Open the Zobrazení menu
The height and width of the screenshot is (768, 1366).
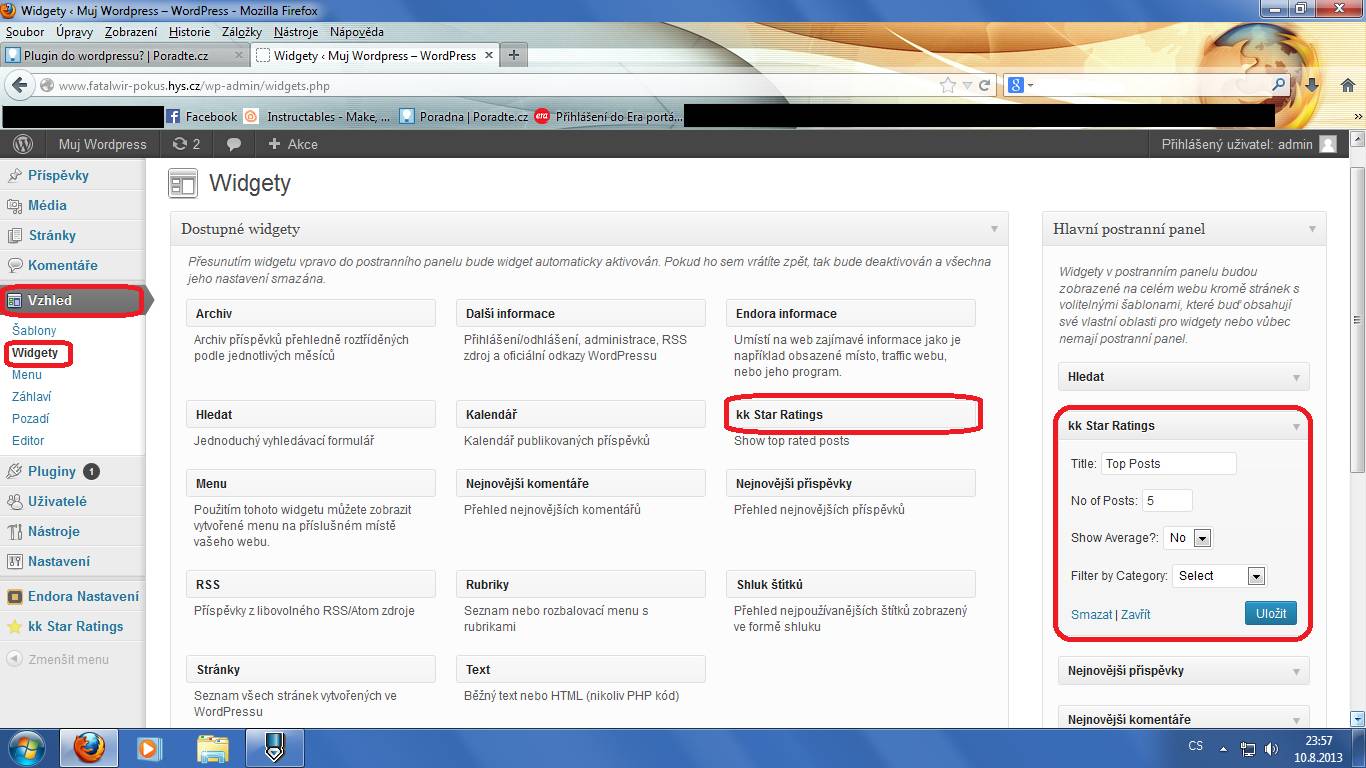[x=130, y=32]
